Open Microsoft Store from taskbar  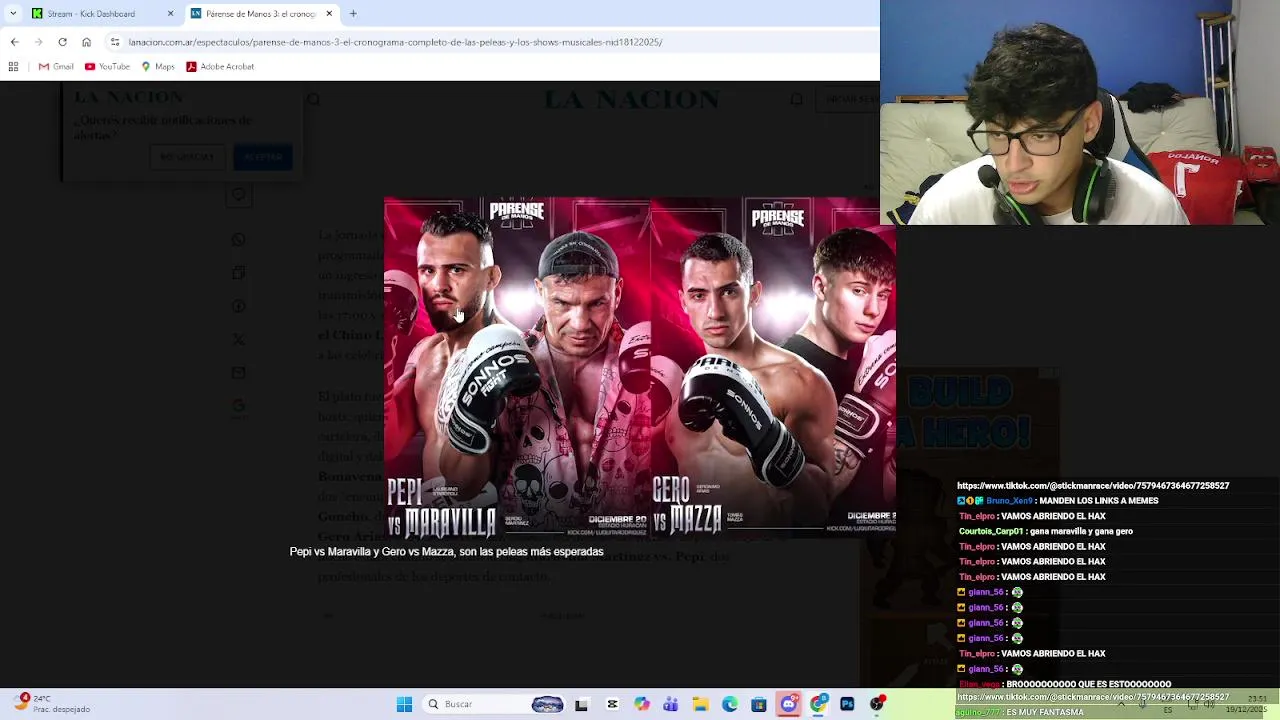coord(759,704)
